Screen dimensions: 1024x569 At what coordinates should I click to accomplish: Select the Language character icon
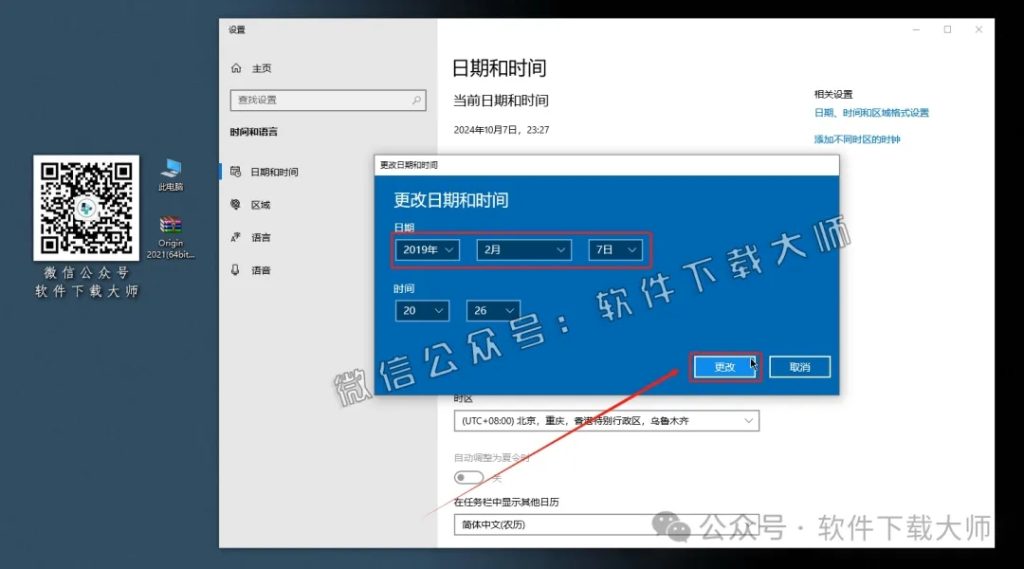coord(236,237)
